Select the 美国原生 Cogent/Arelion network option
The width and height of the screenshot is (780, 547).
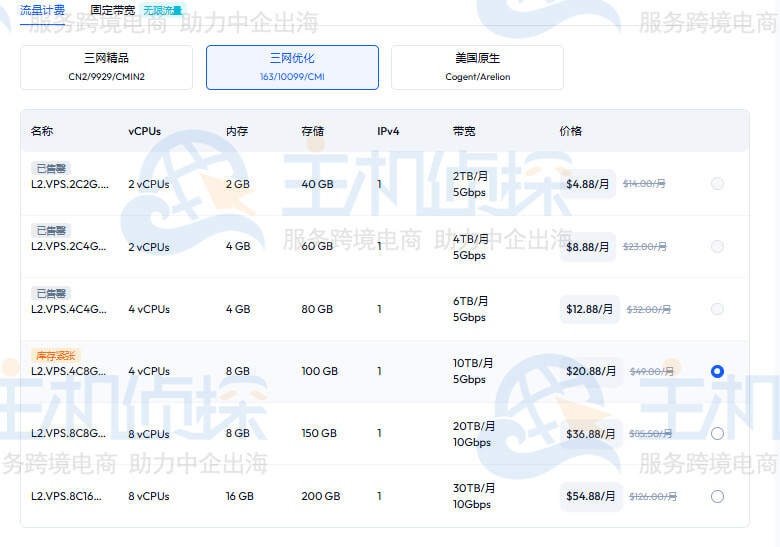pyautogui.click(x=478, y=68)
